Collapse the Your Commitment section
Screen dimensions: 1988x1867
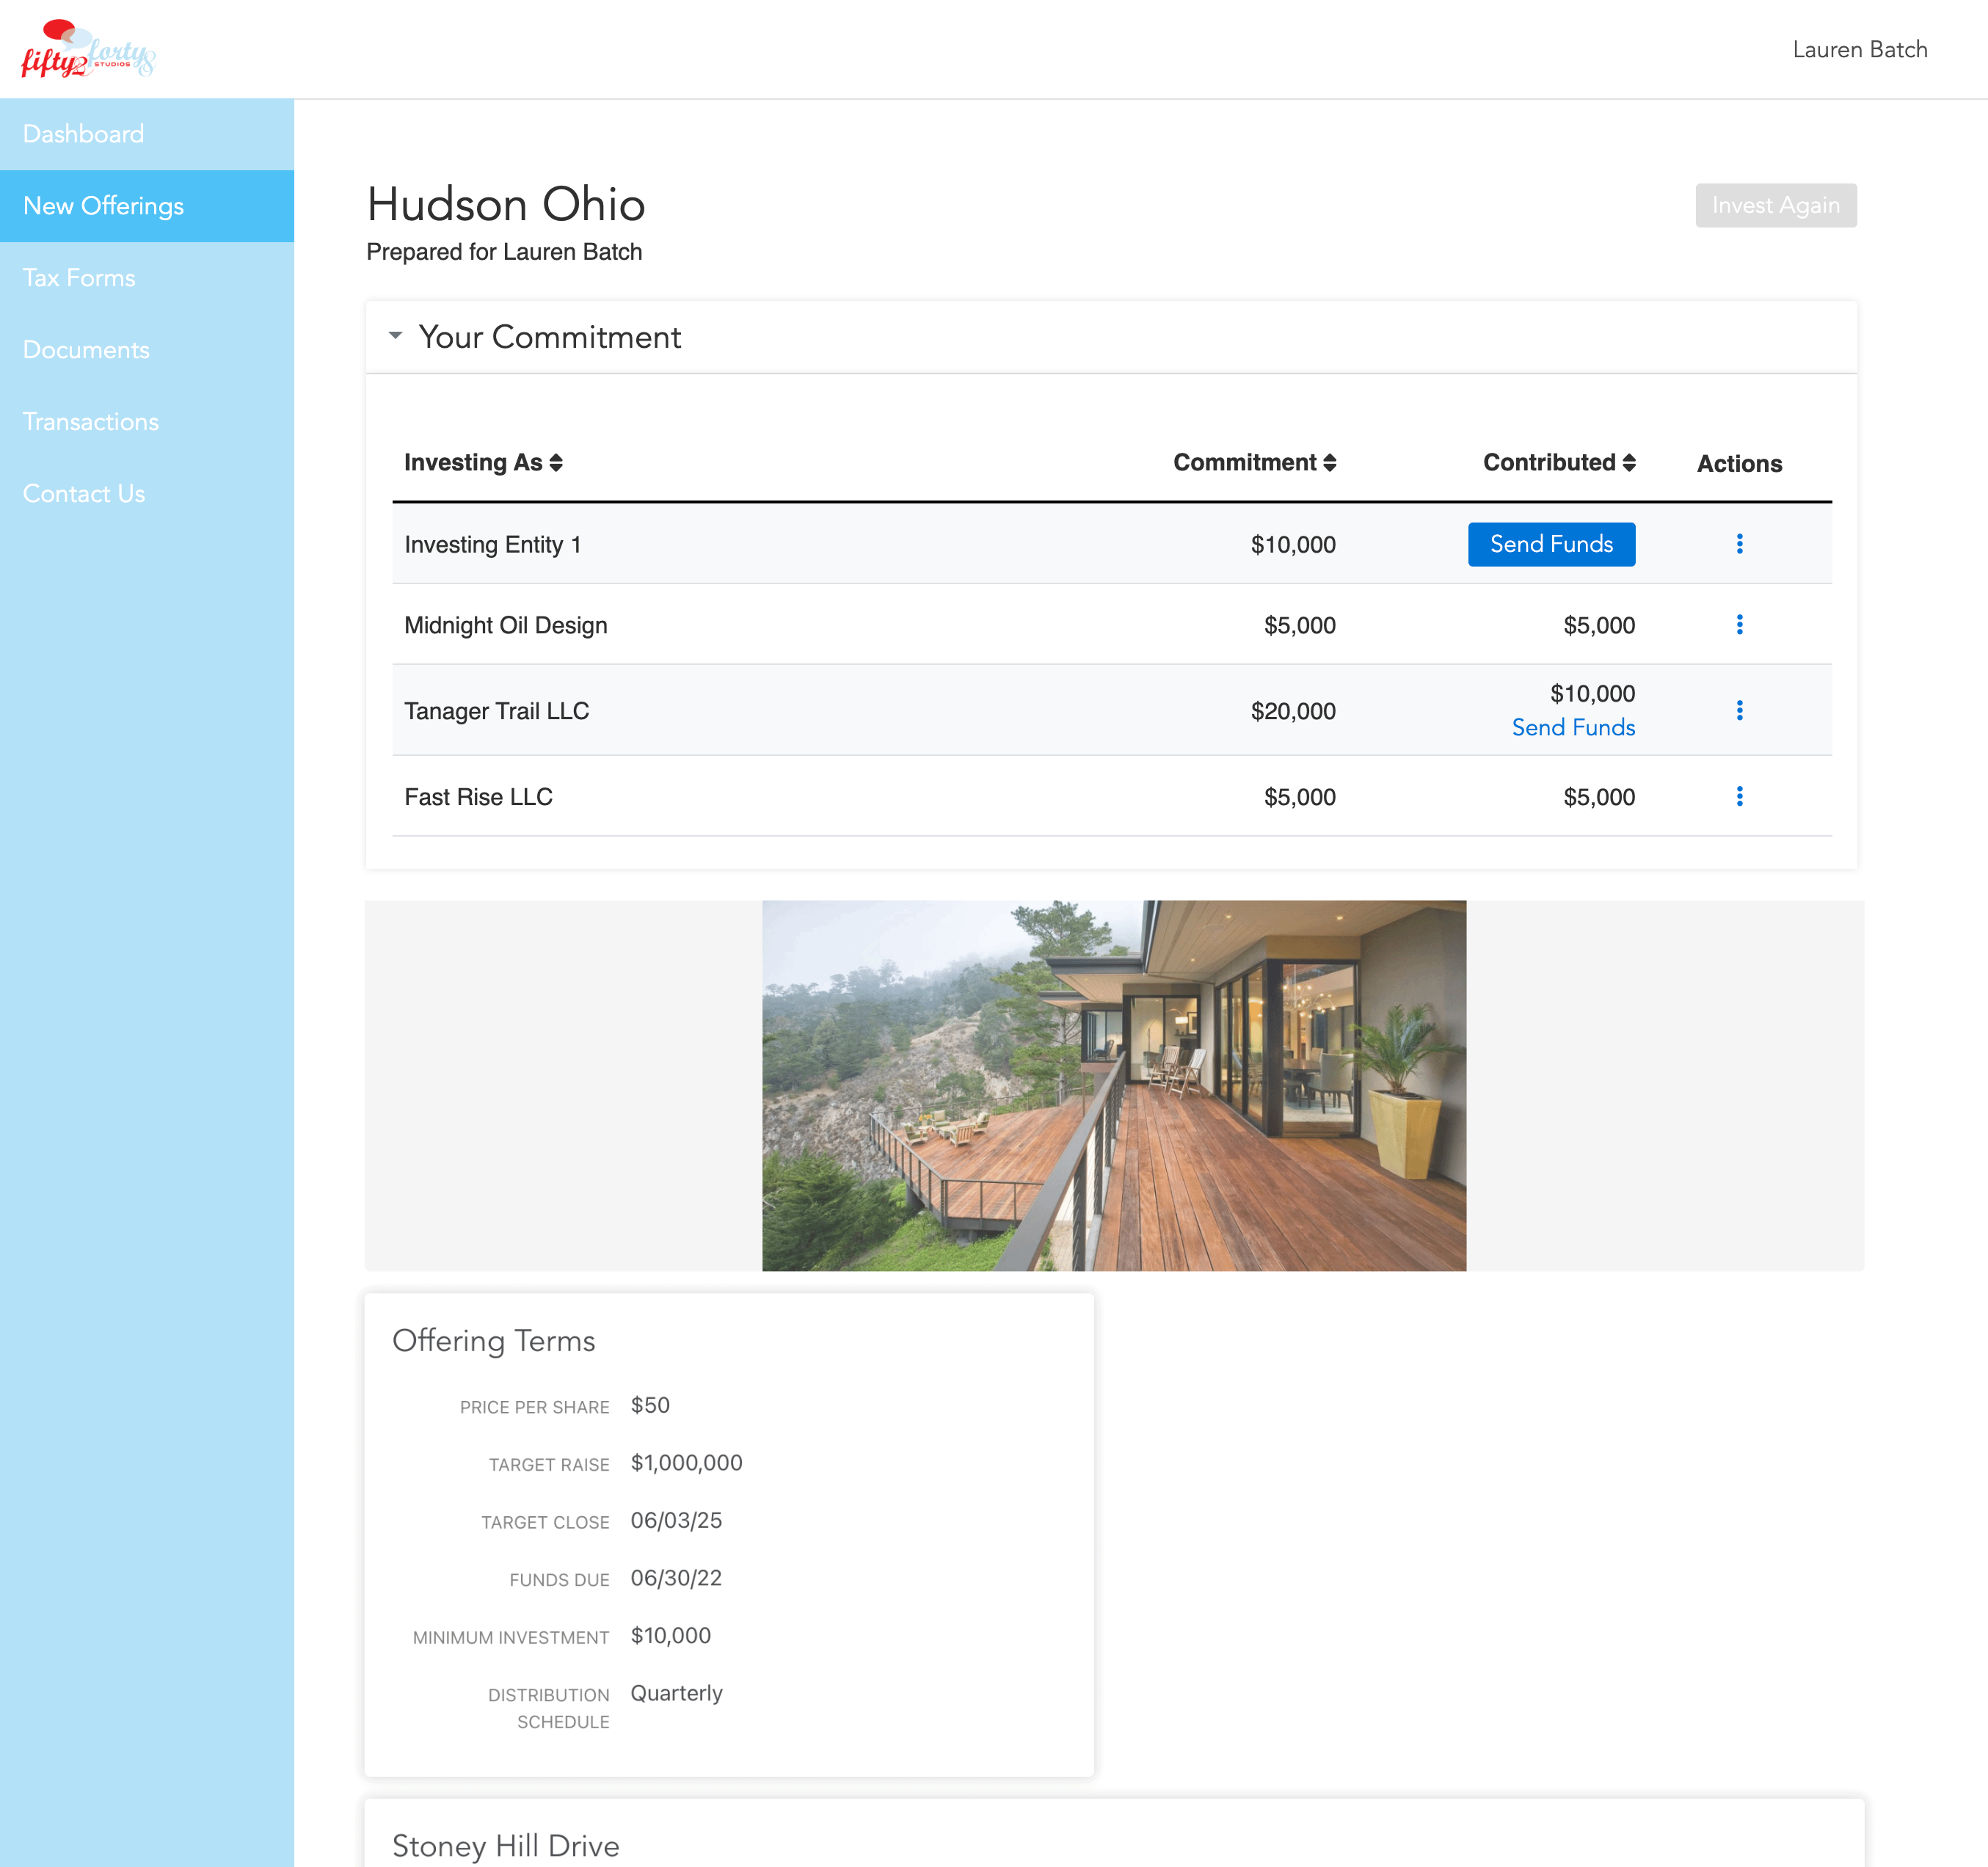point(396,336)
